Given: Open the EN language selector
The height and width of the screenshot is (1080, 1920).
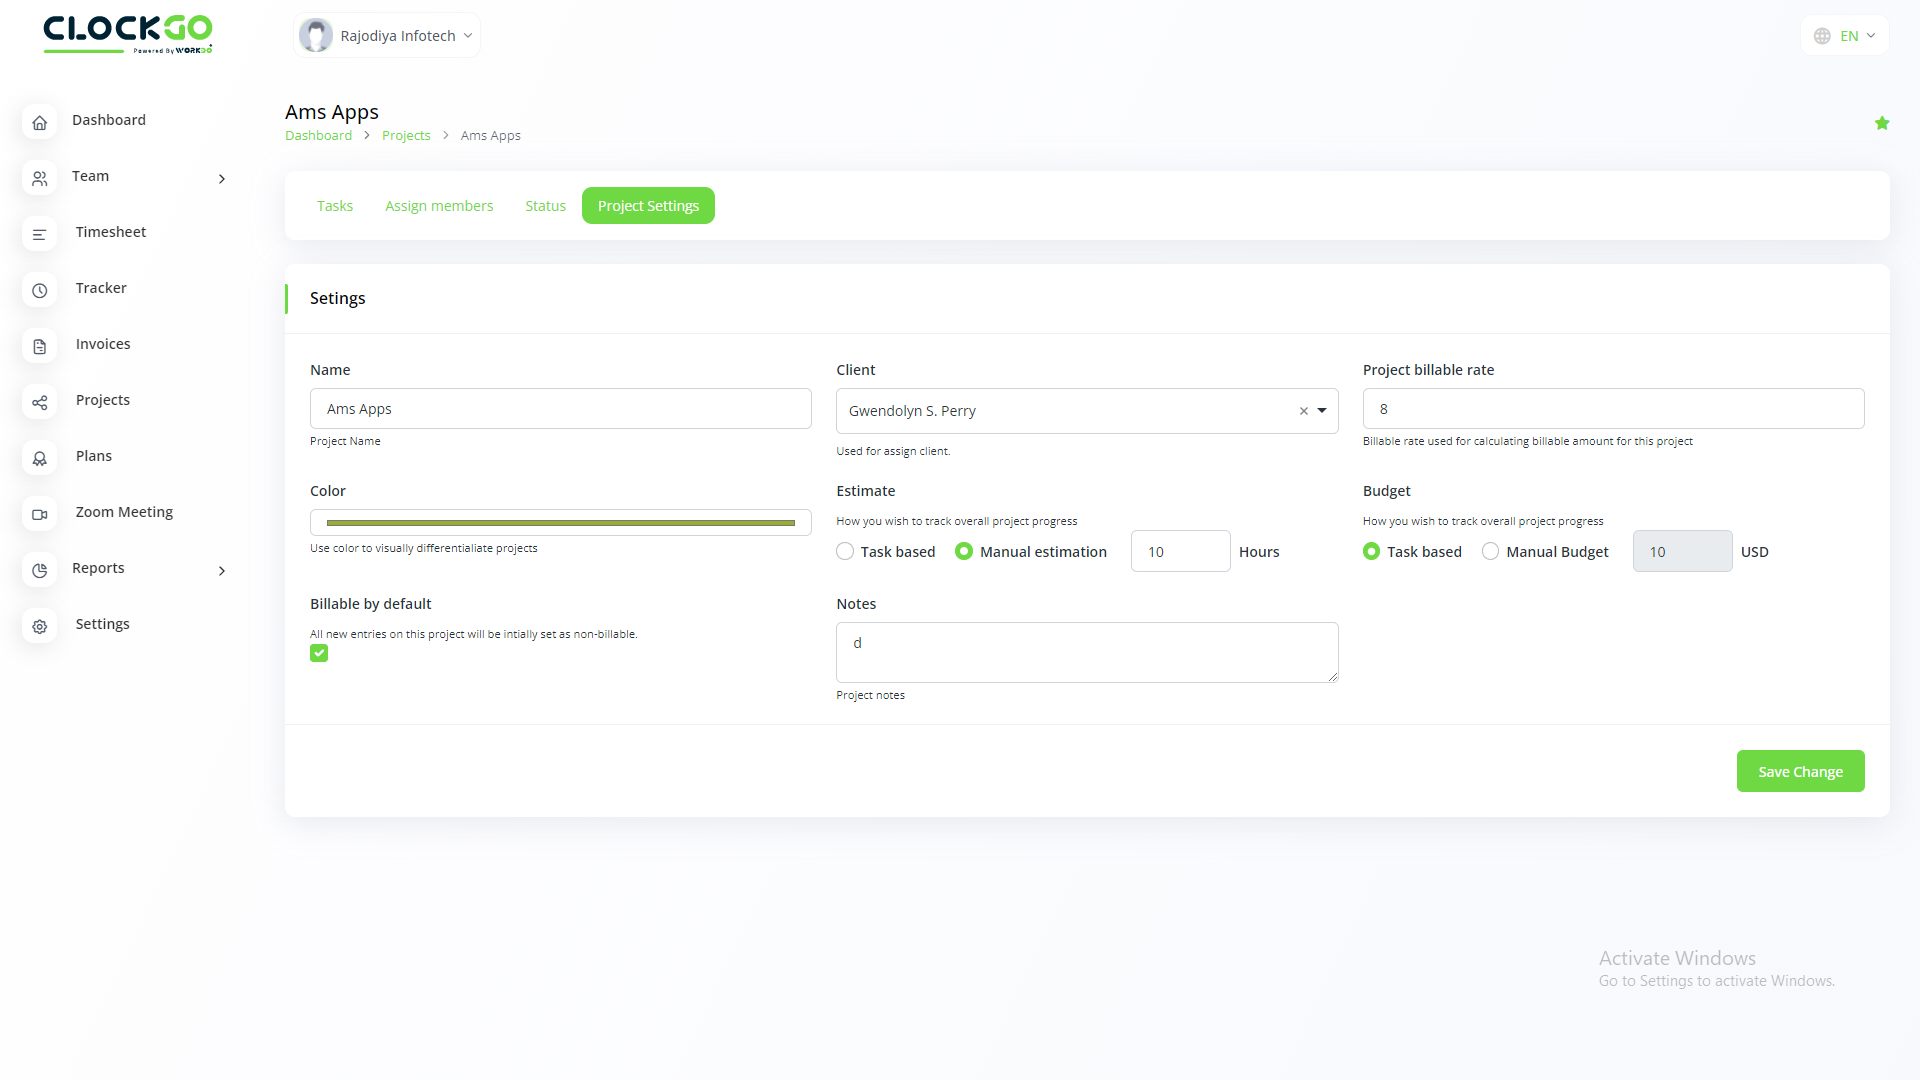Looking at the screenshot, I should 1845,36.
